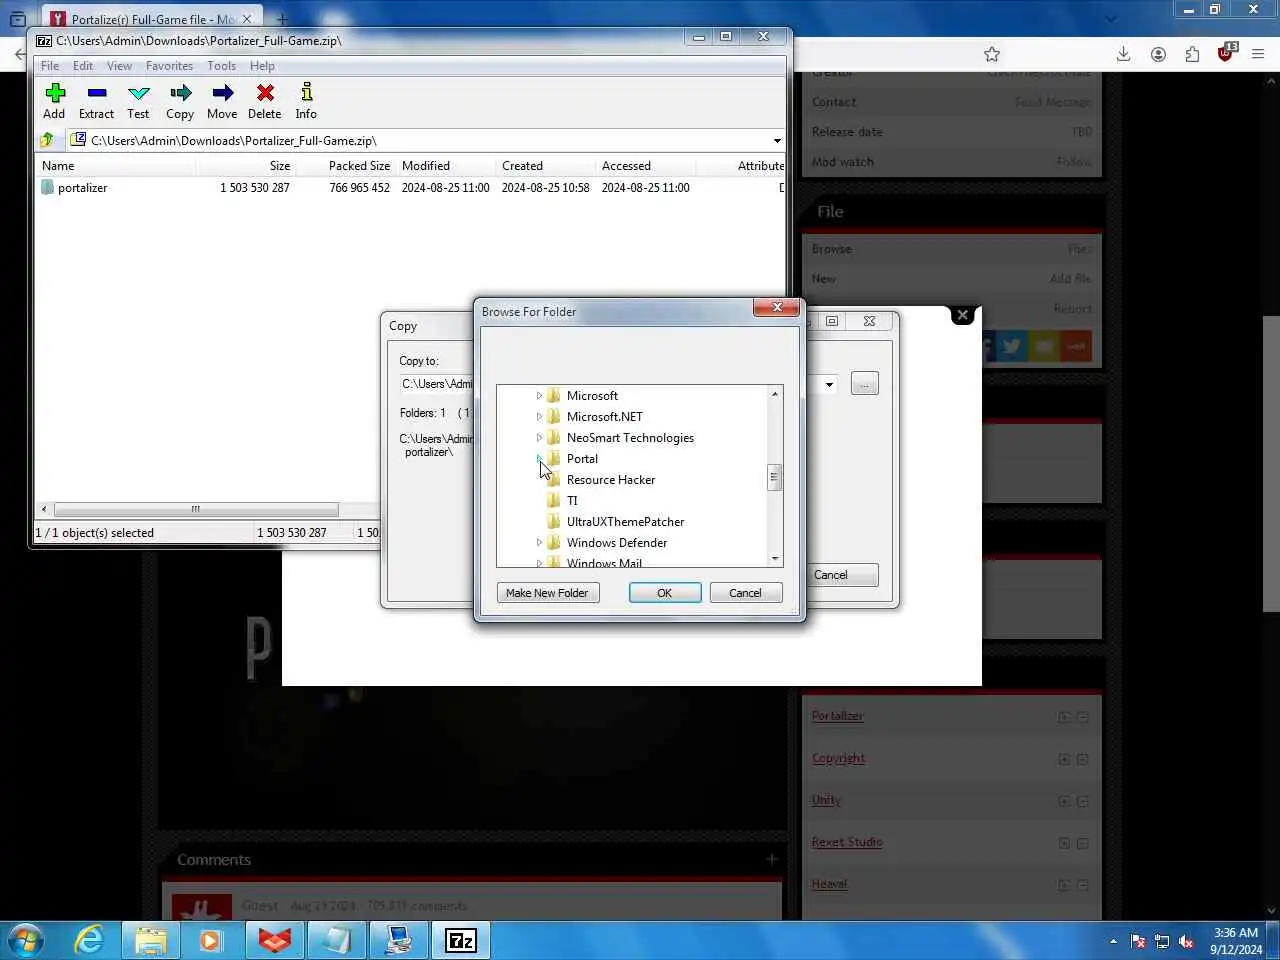1280x960 pixels.
Task: Click Cancel in Browse For Folder
Action: tap(745, 593)
